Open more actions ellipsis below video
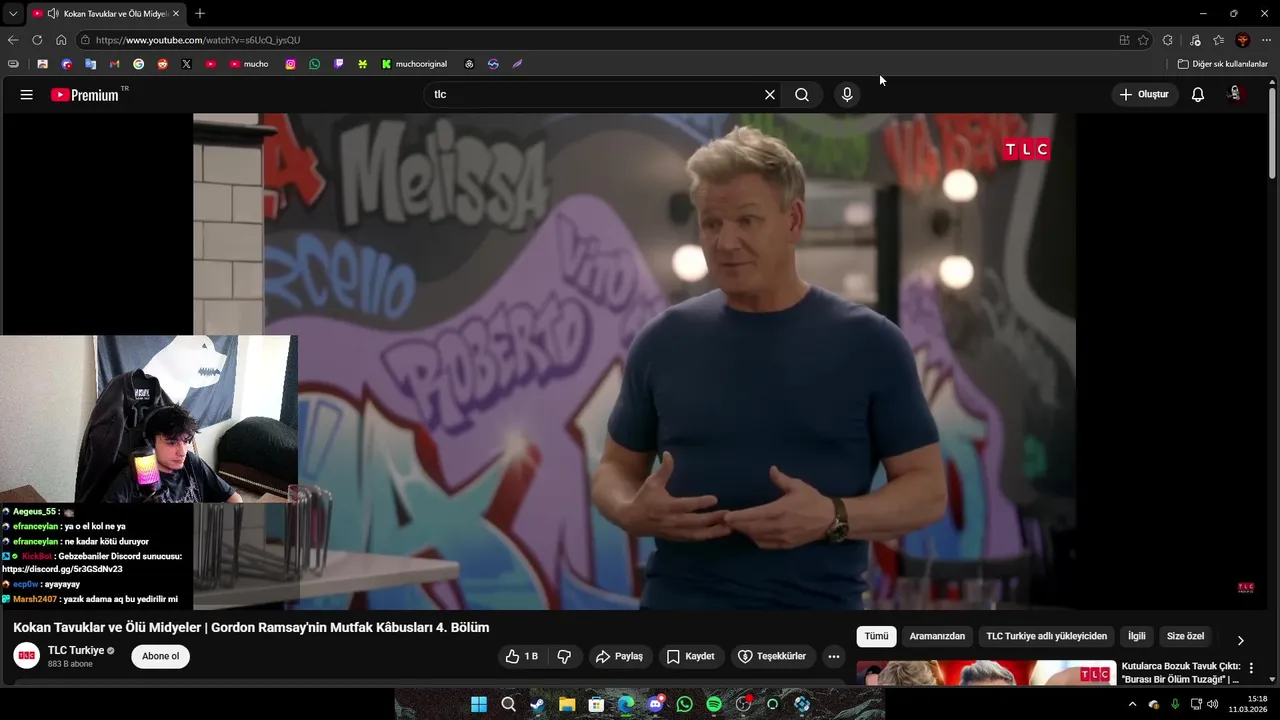 click(x=834, y=657)
